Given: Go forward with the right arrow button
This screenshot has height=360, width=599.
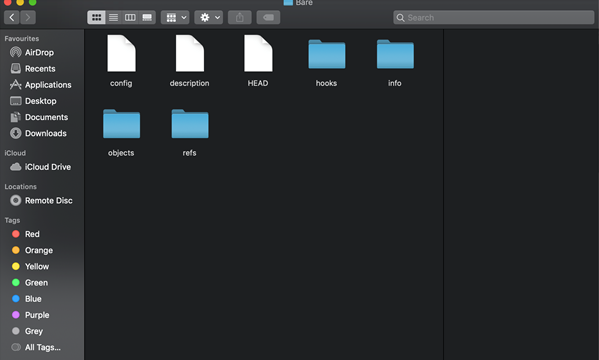Looking at the screenshot, I should click(x=28, y=18).
